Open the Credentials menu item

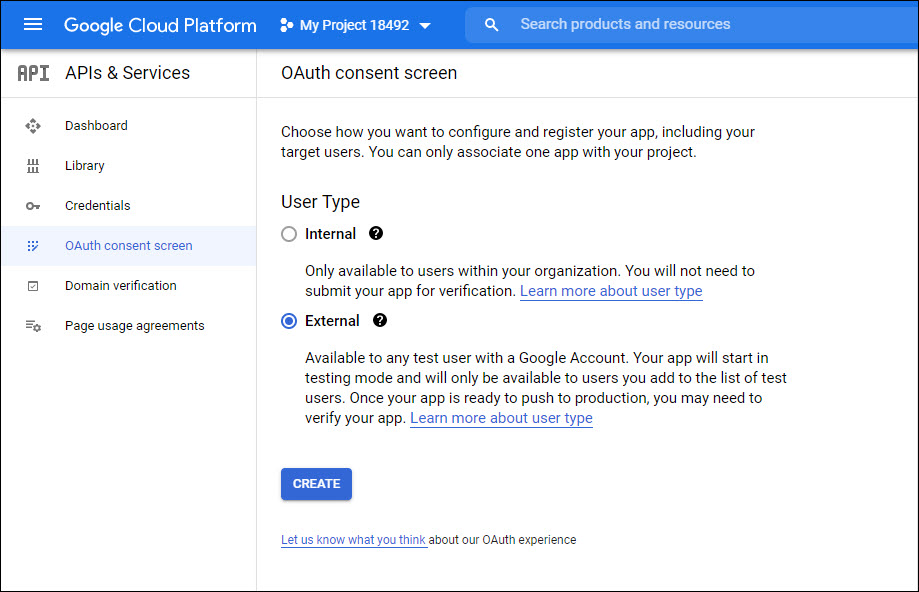[x=98, y=206]
